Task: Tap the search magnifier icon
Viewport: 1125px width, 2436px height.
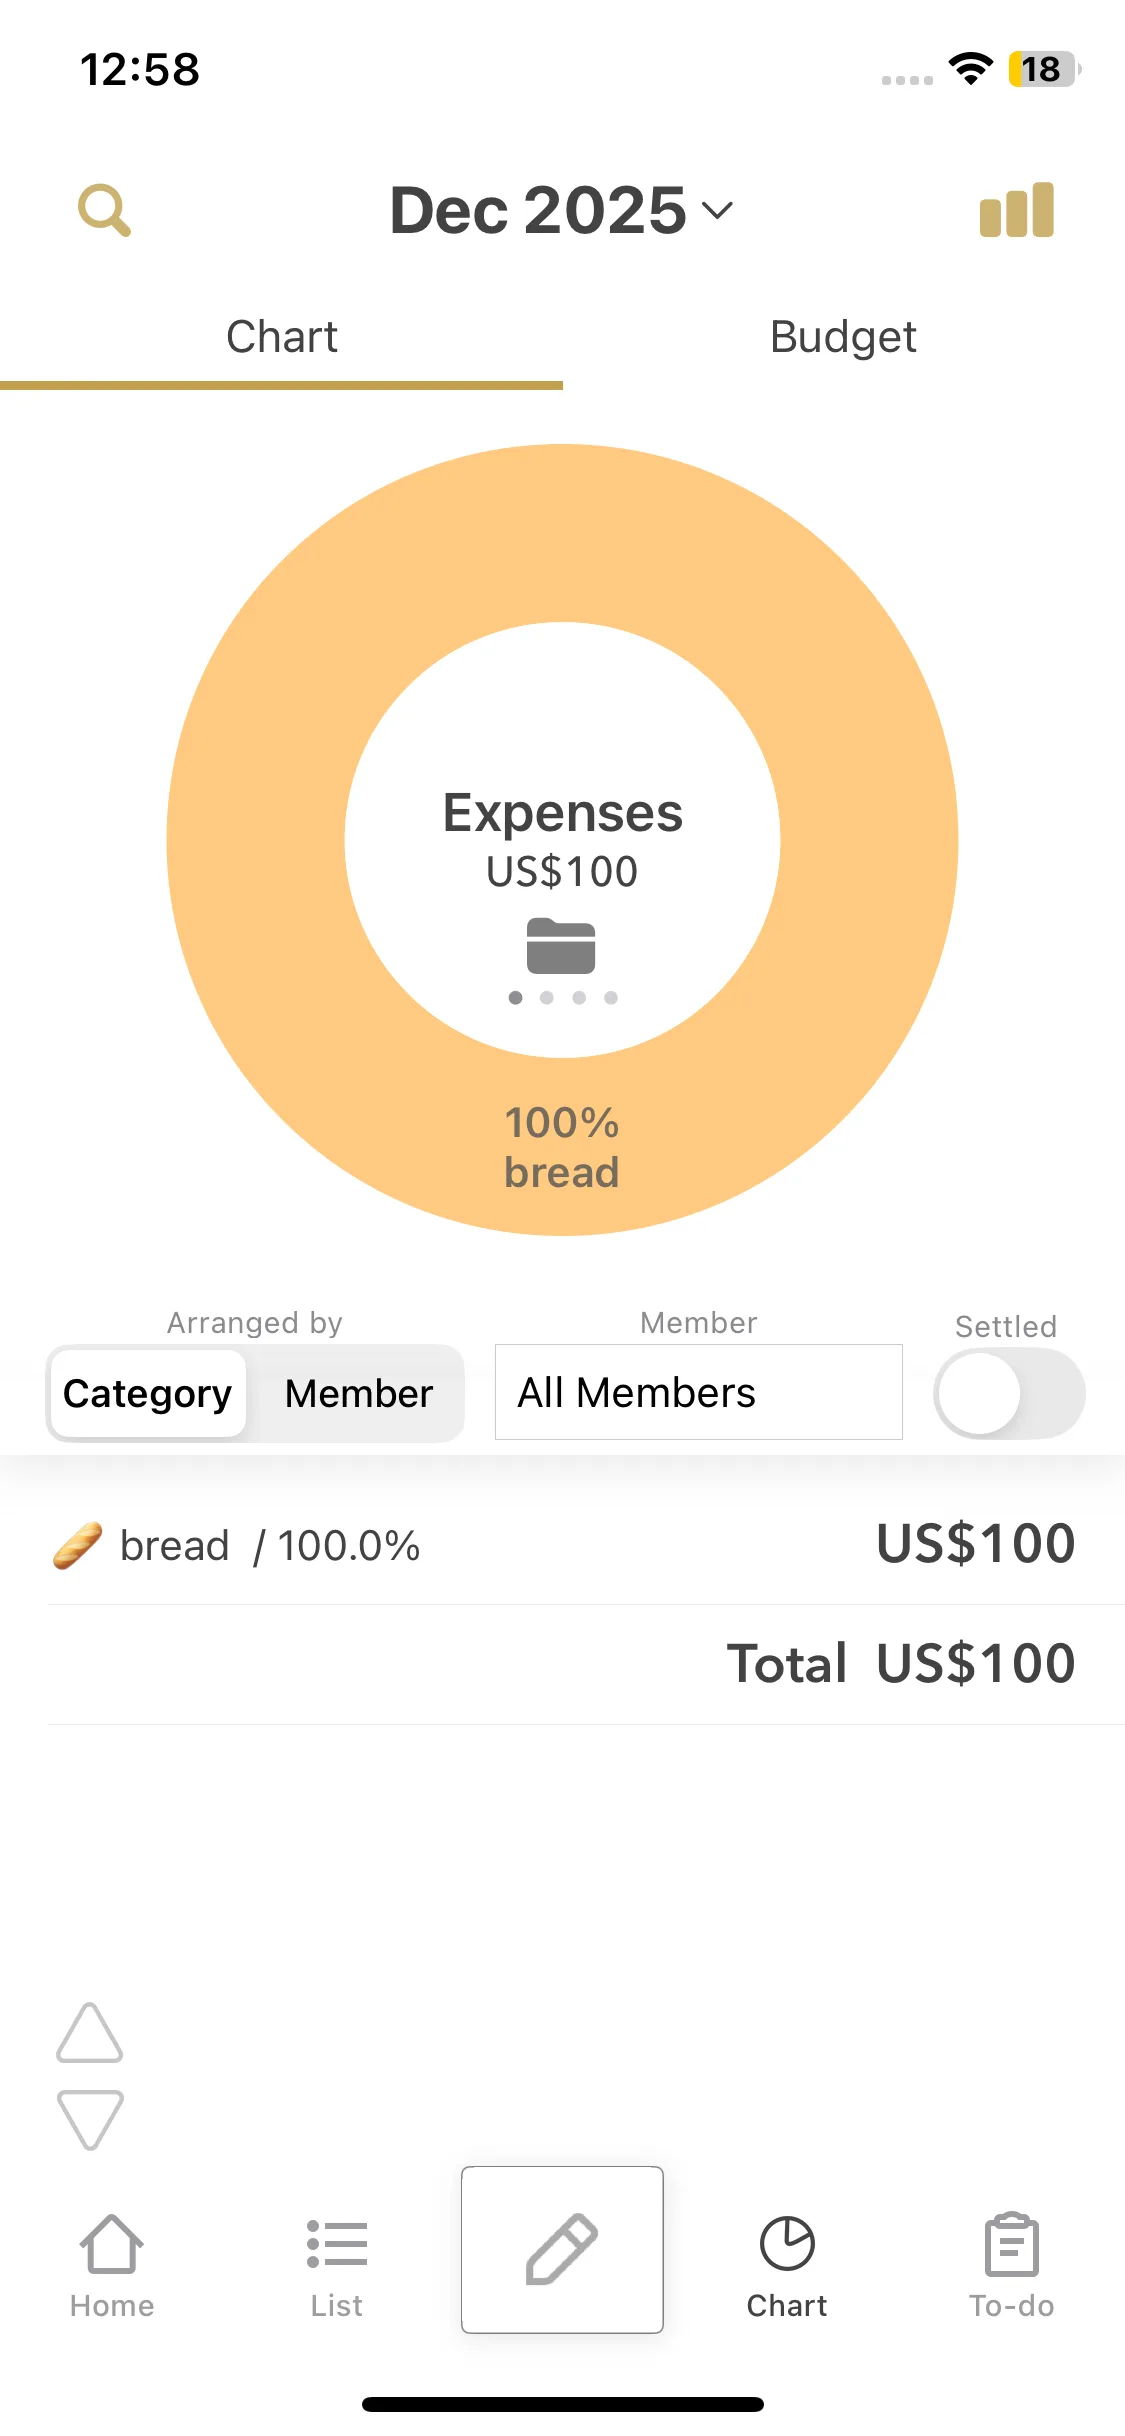Action: tap(104, 210)
